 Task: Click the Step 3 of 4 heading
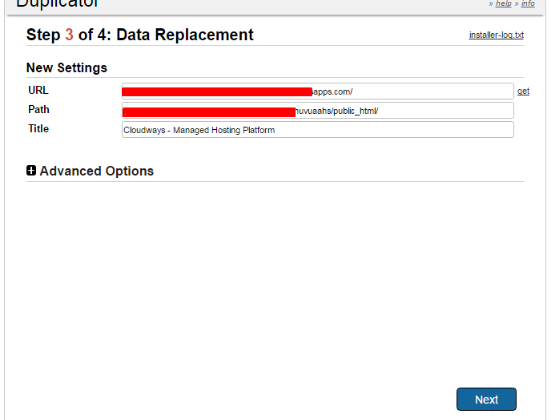click(x=140, y=35)
